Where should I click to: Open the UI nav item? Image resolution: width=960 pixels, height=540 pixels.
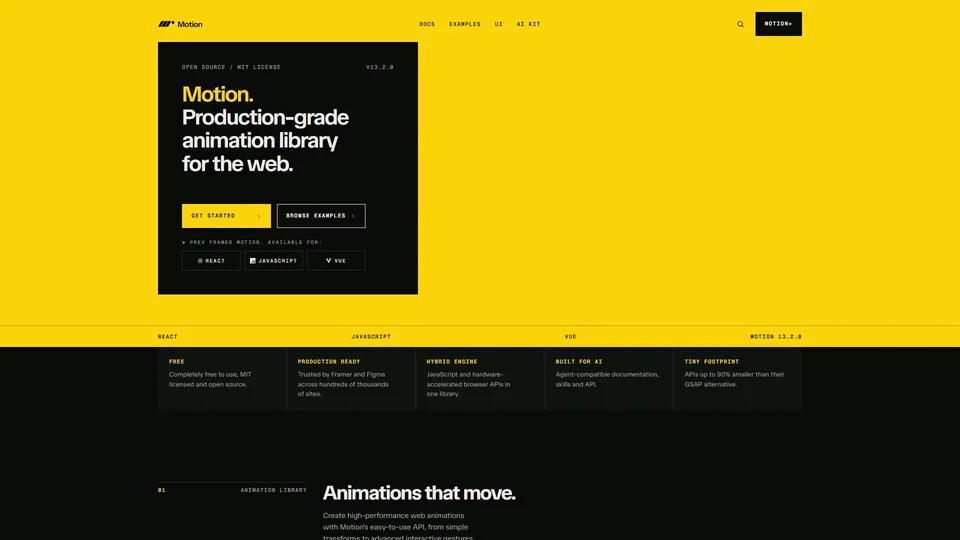click(x=498, y=24)
